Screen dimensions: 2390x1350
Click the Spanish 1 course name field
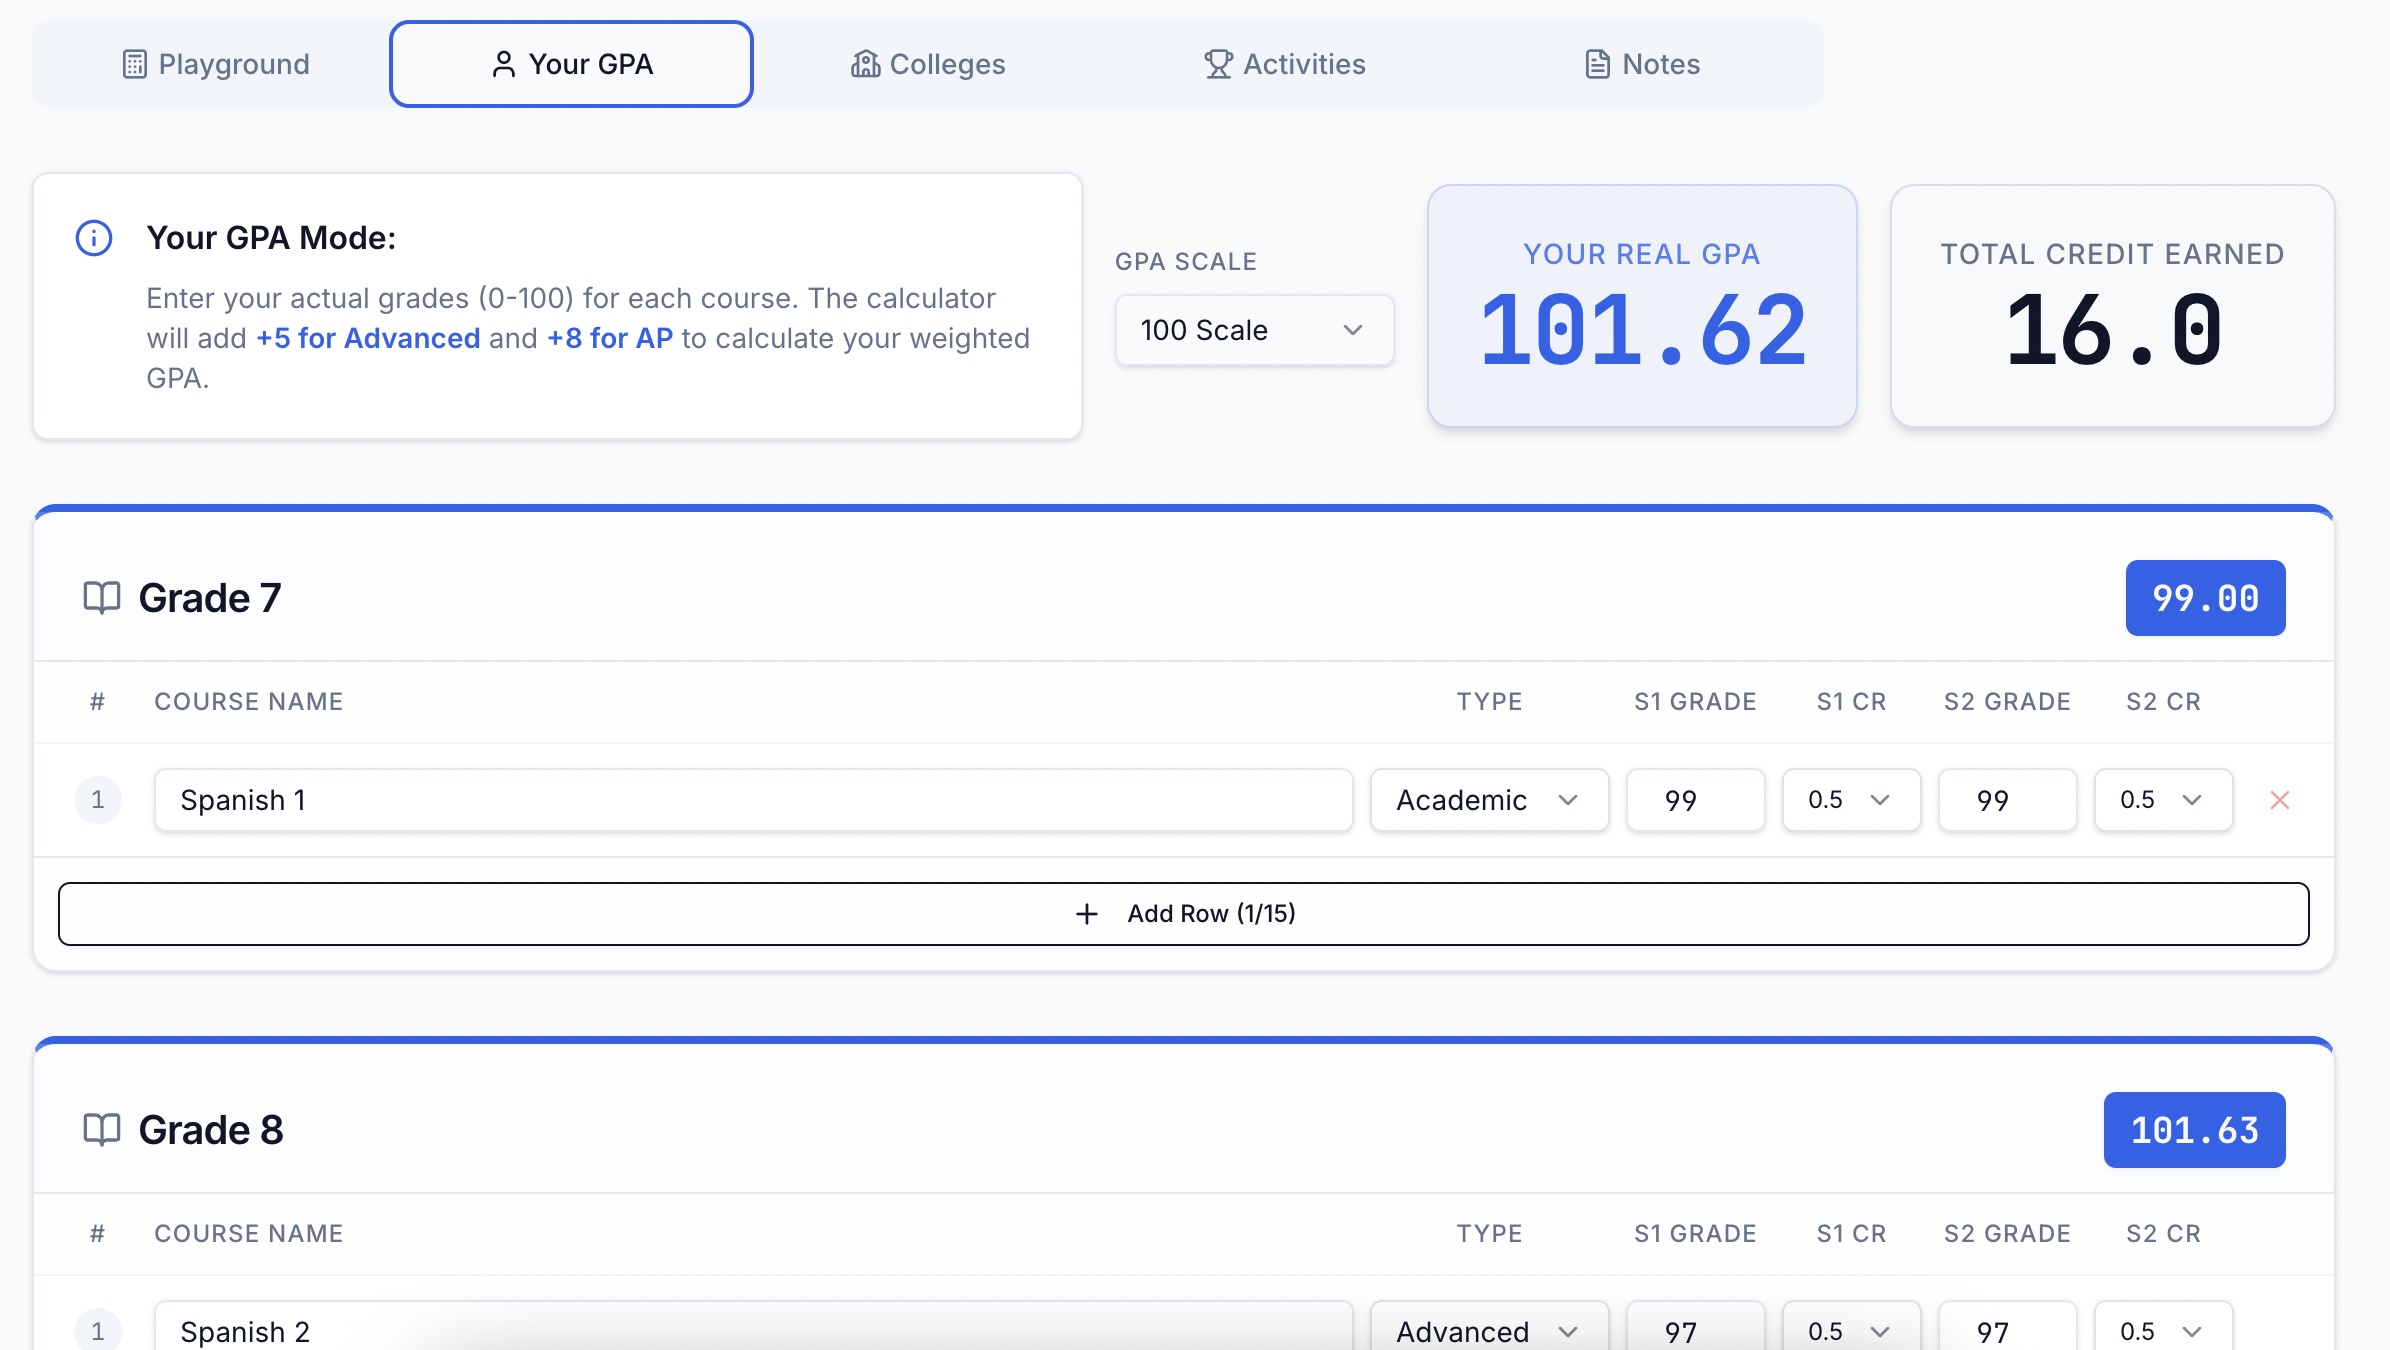tap(752, 800)
